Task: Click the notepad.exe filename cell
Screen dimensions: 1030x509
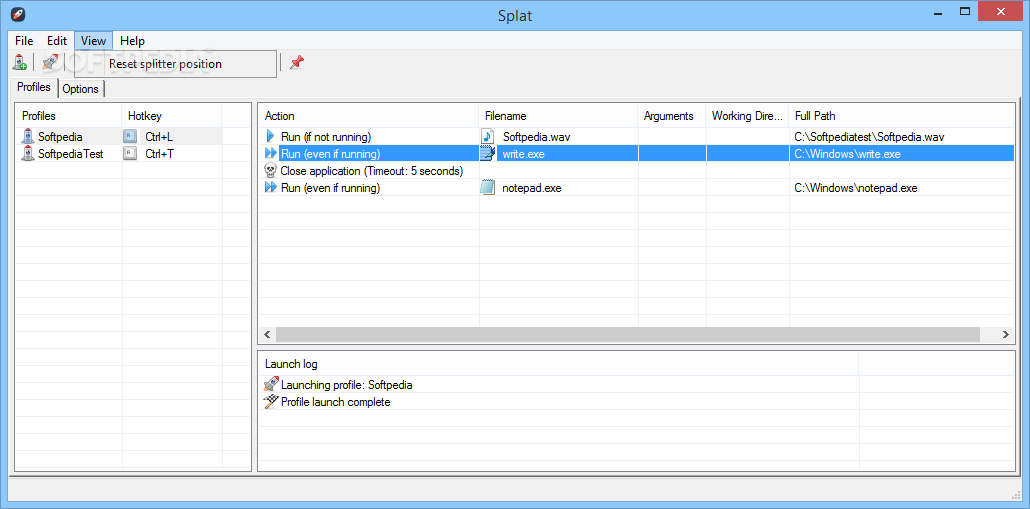Action: point(558,188)
